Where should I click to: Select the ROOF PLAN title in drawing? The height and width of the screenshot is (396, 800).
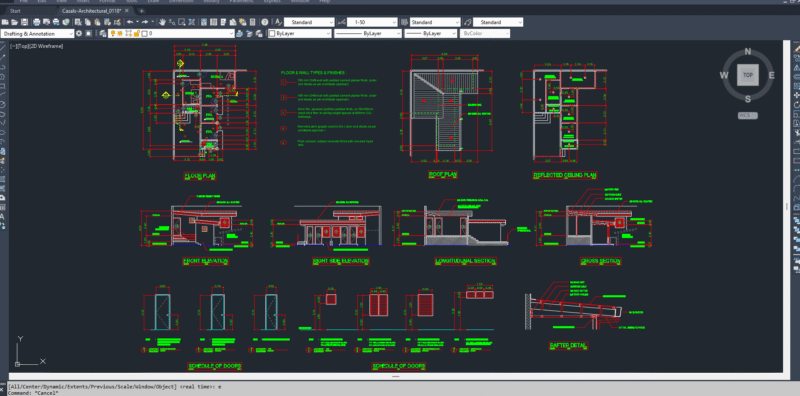point(442,175)
